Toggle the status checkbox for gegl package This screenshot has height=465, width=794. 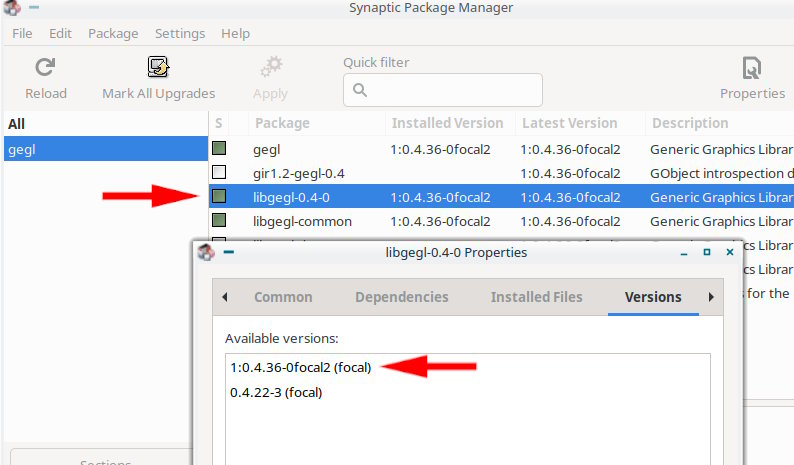point(219,149)
